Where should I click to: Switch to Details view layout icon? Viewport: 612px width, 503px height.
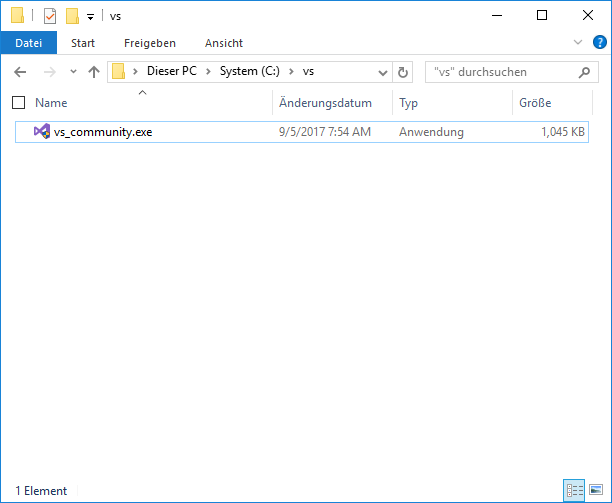(x=575, y=490)
